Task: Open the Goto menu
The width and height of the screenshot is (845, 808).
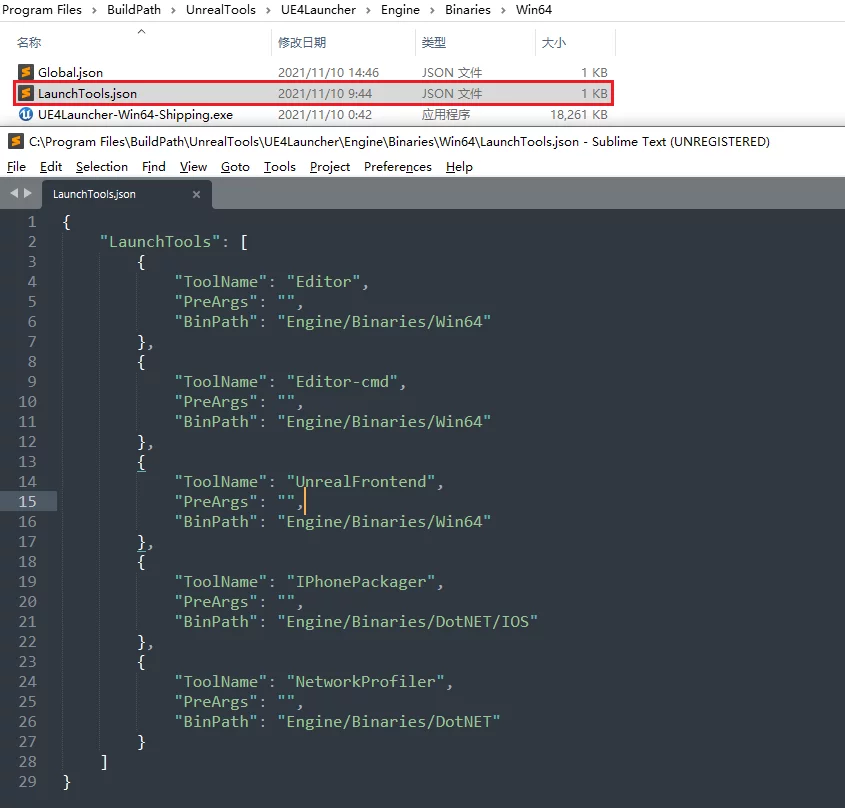Action: pos(235,167)
